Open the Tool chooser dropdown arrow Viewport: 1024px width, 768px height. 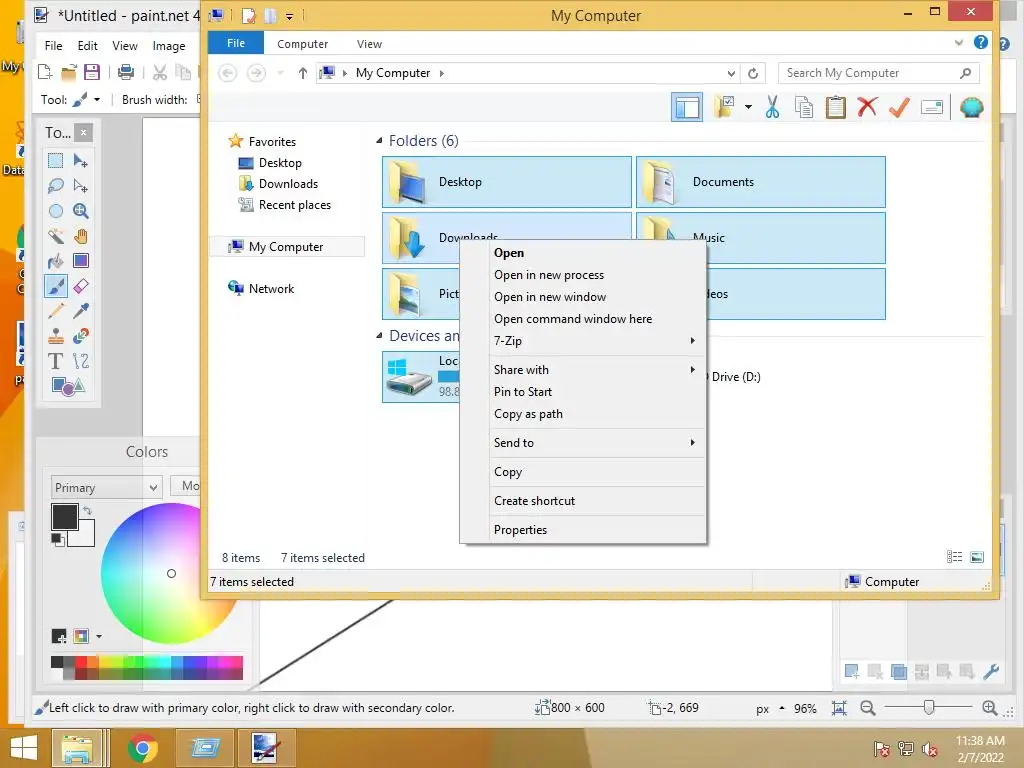pyautogui.click(x=97, y=100)
